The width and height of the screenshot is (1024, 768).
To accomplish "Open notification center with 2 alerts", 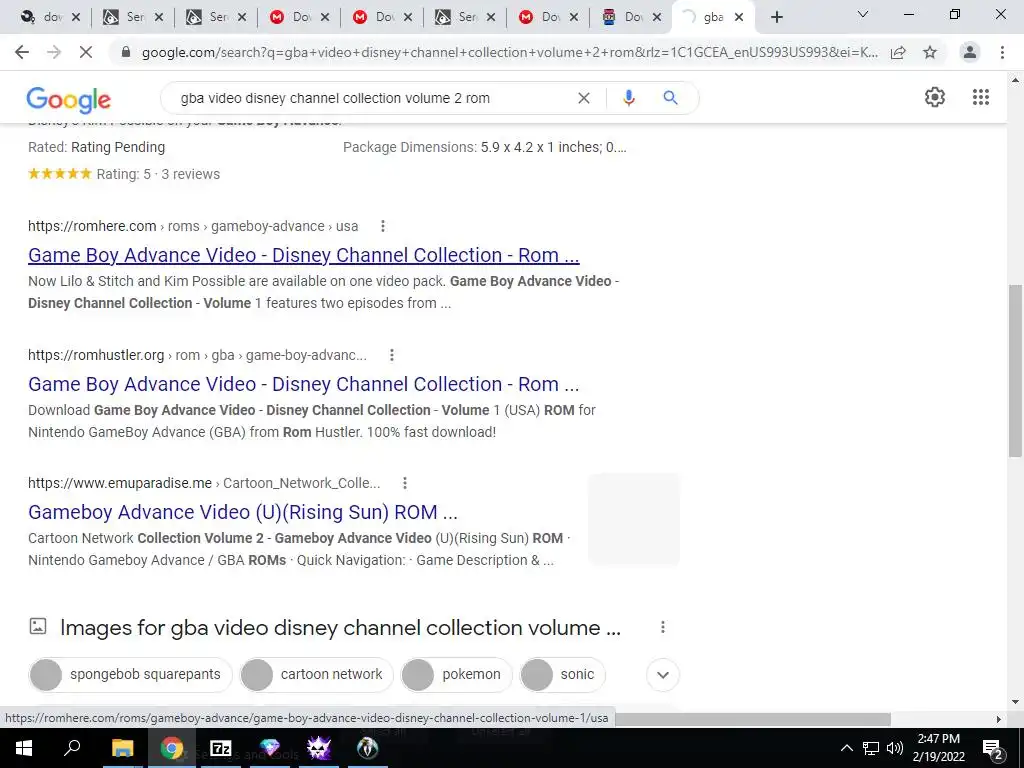I will point(993,748).
